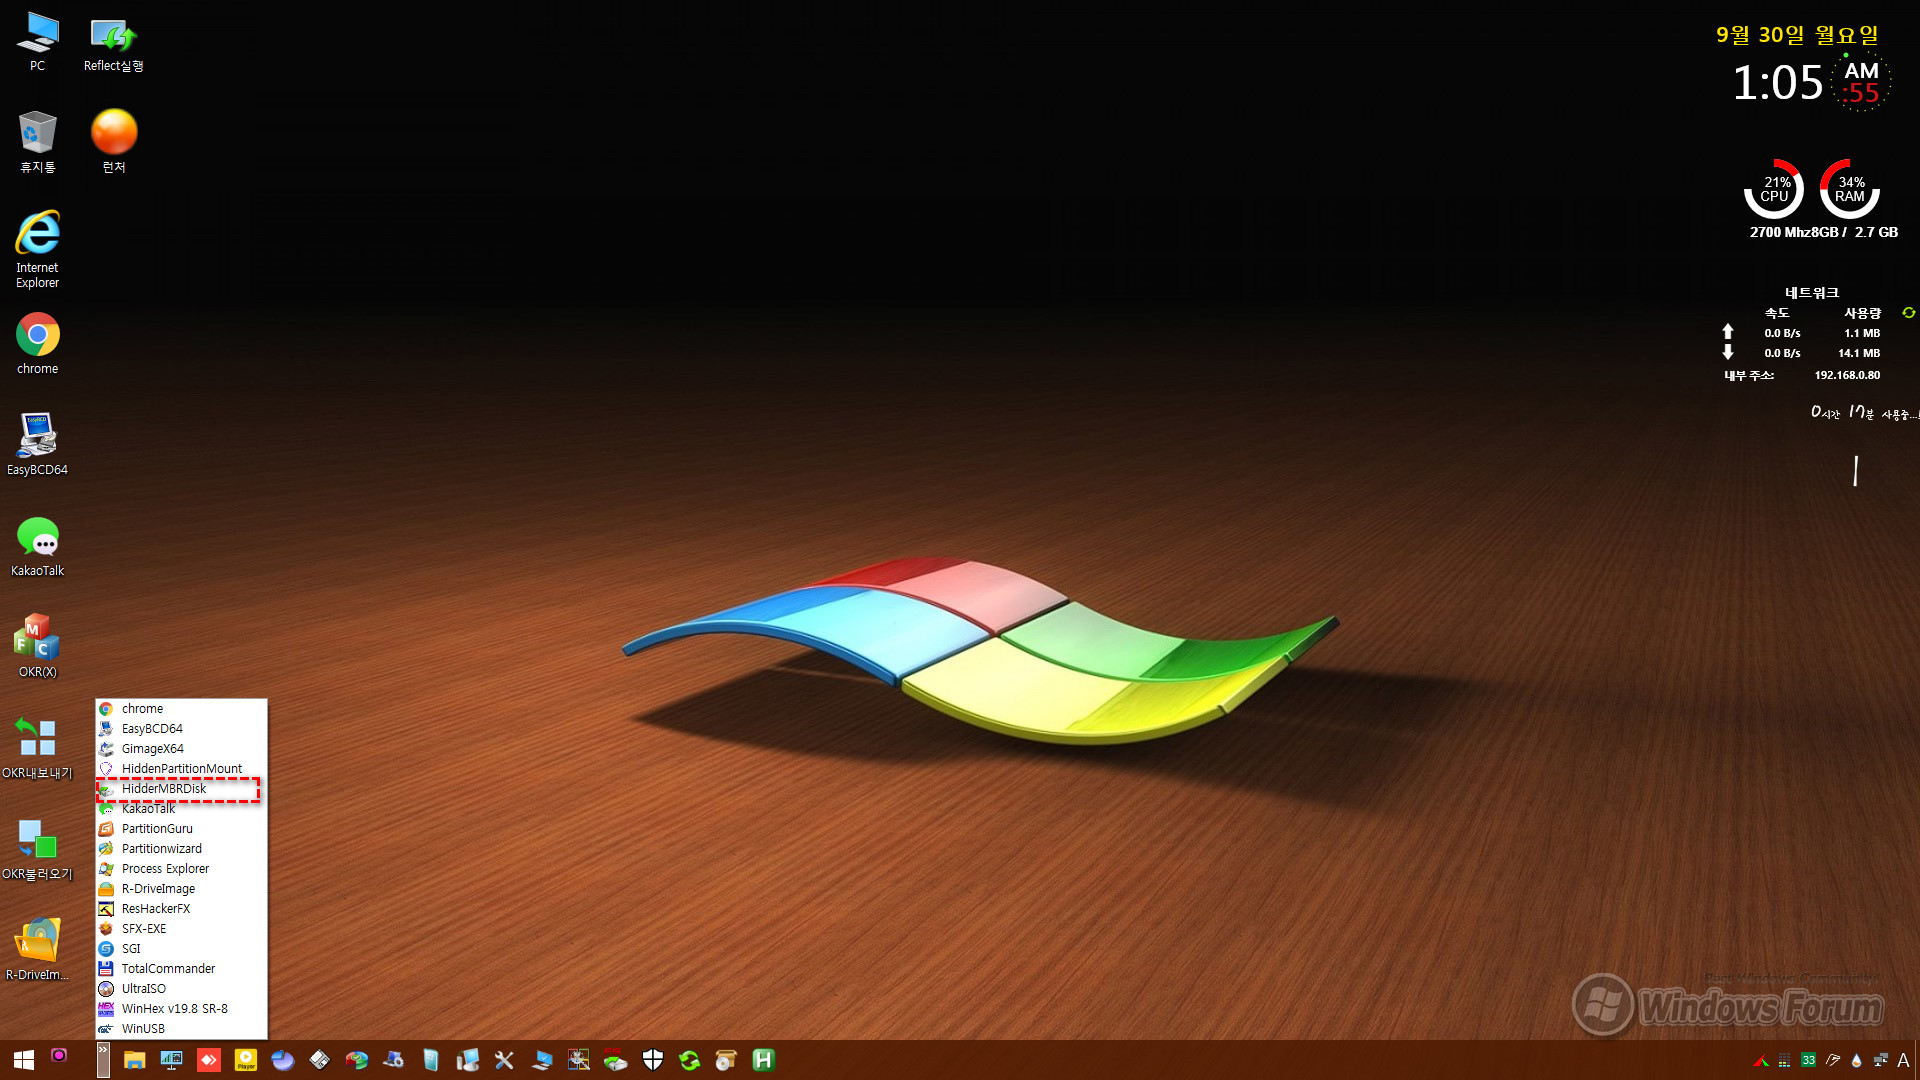Open the network computers tray icon
The image size is (1920, 1080).
point(1880,1061)
